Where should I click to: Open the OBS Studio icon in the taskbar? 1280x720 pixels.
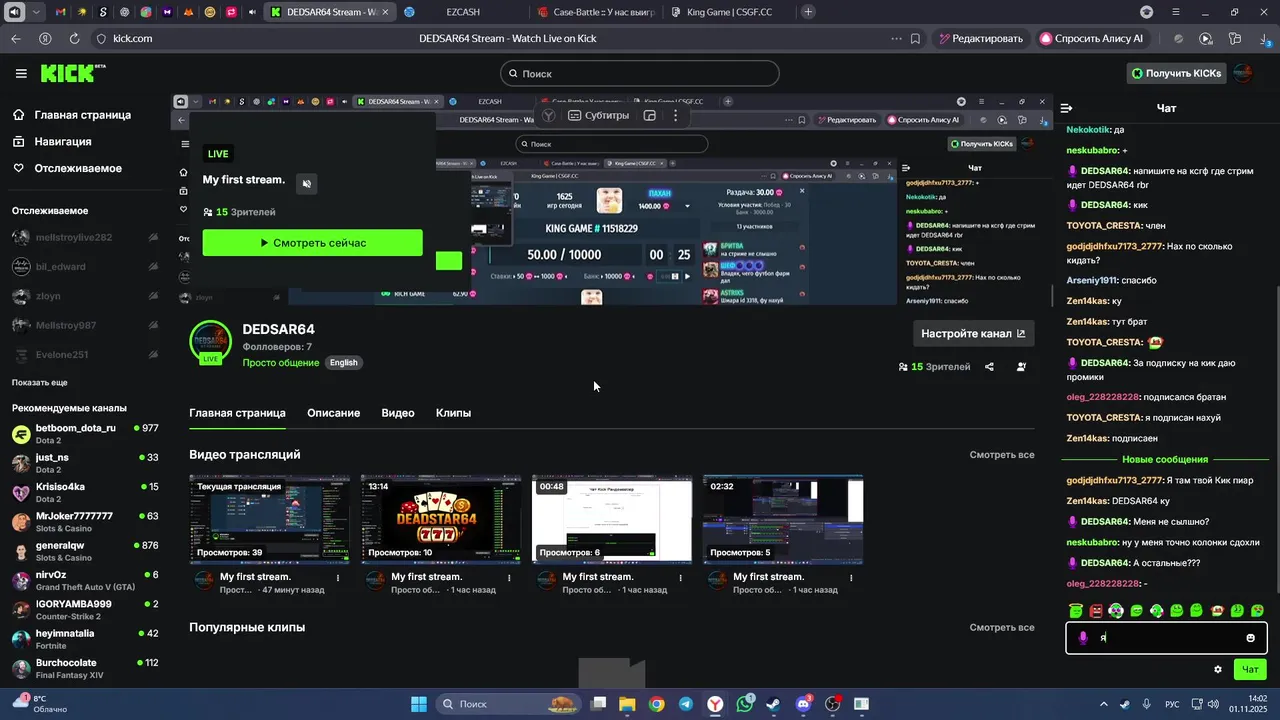click(832, 704)
